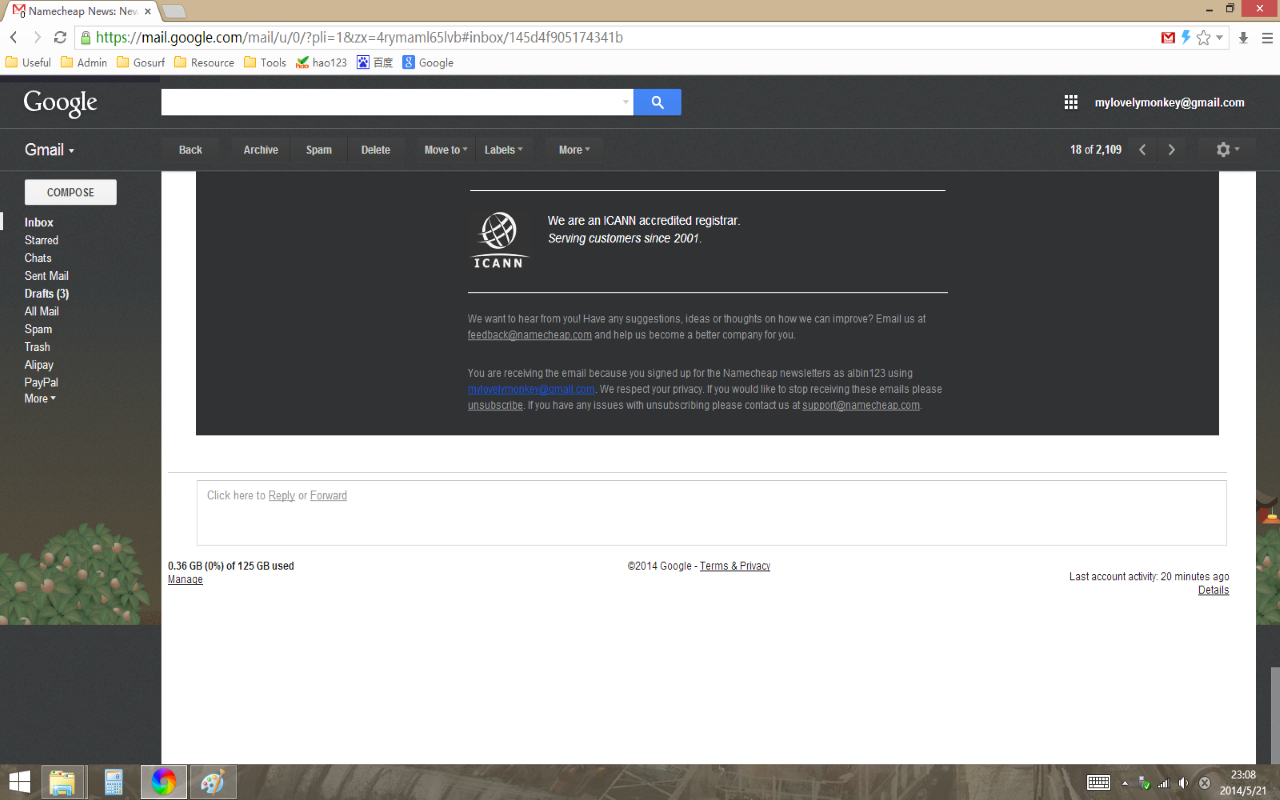Click the Google logo
The height and width of the screenshot is (800, 1280).
coord(60,103)
